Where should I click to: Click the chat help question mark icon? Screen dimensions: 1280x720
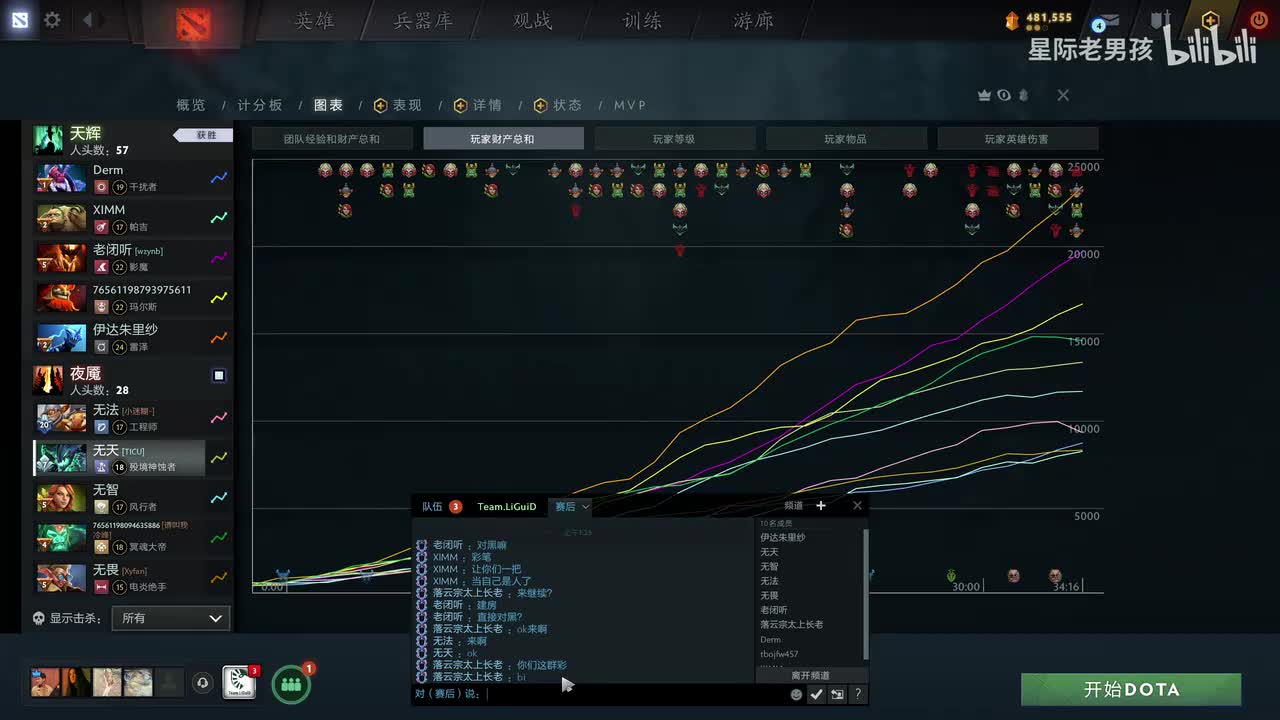click(857, 694)
